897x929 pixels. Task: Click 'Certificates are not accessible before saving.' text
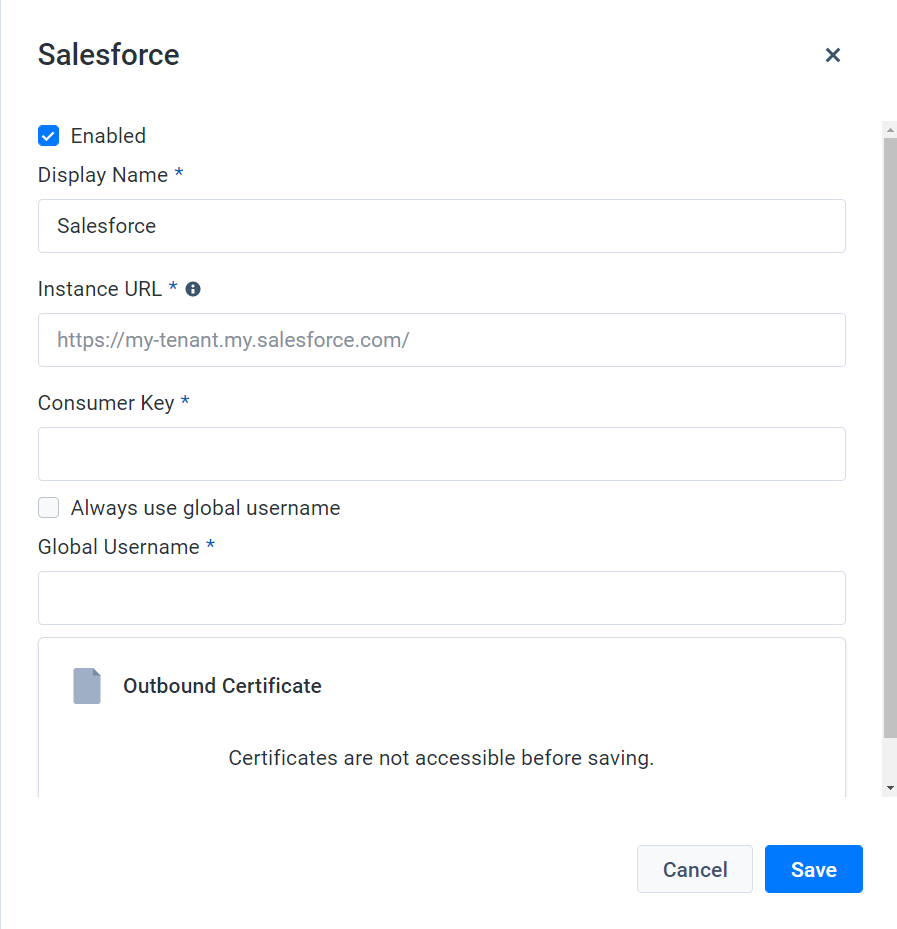tap(441, 758)
